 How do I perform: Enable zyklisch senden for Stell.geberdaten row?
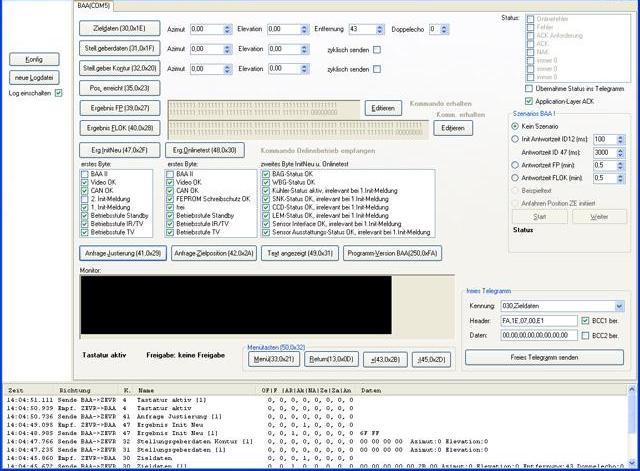(x=377, y=50)
